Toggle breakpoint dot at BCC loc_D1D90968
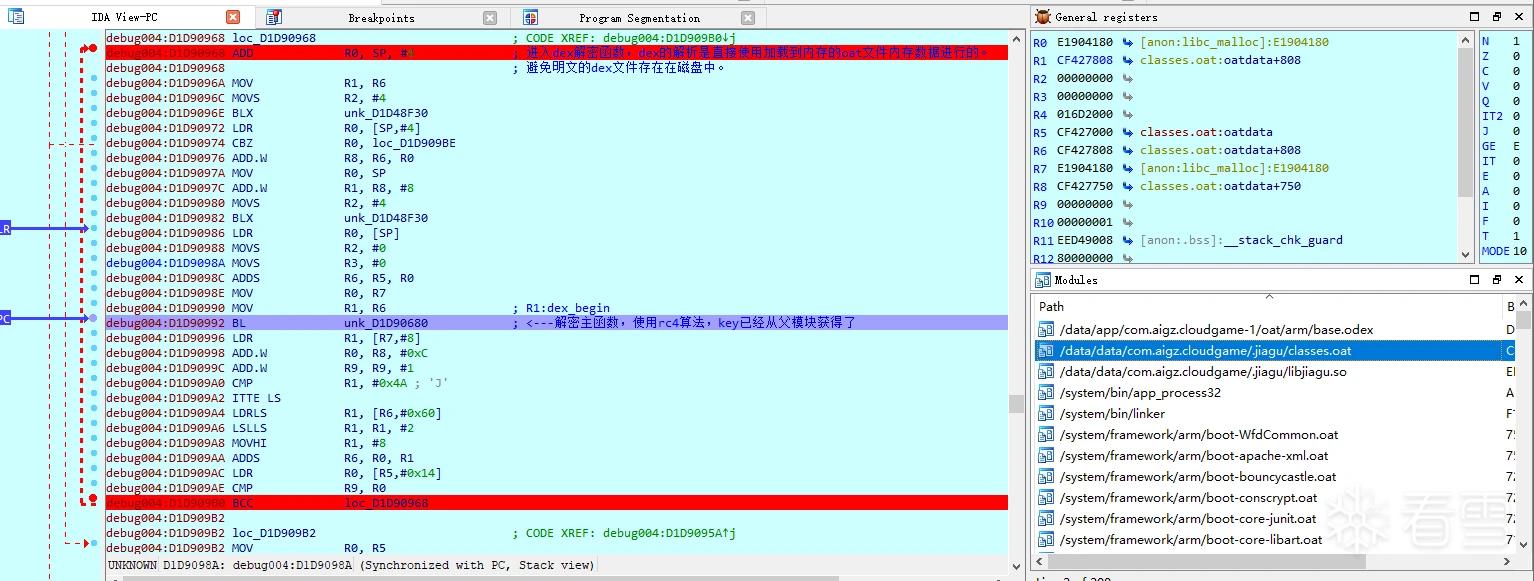Image resolution: width=1534 pixels, height=581 pixels. (x=93, y=498)
